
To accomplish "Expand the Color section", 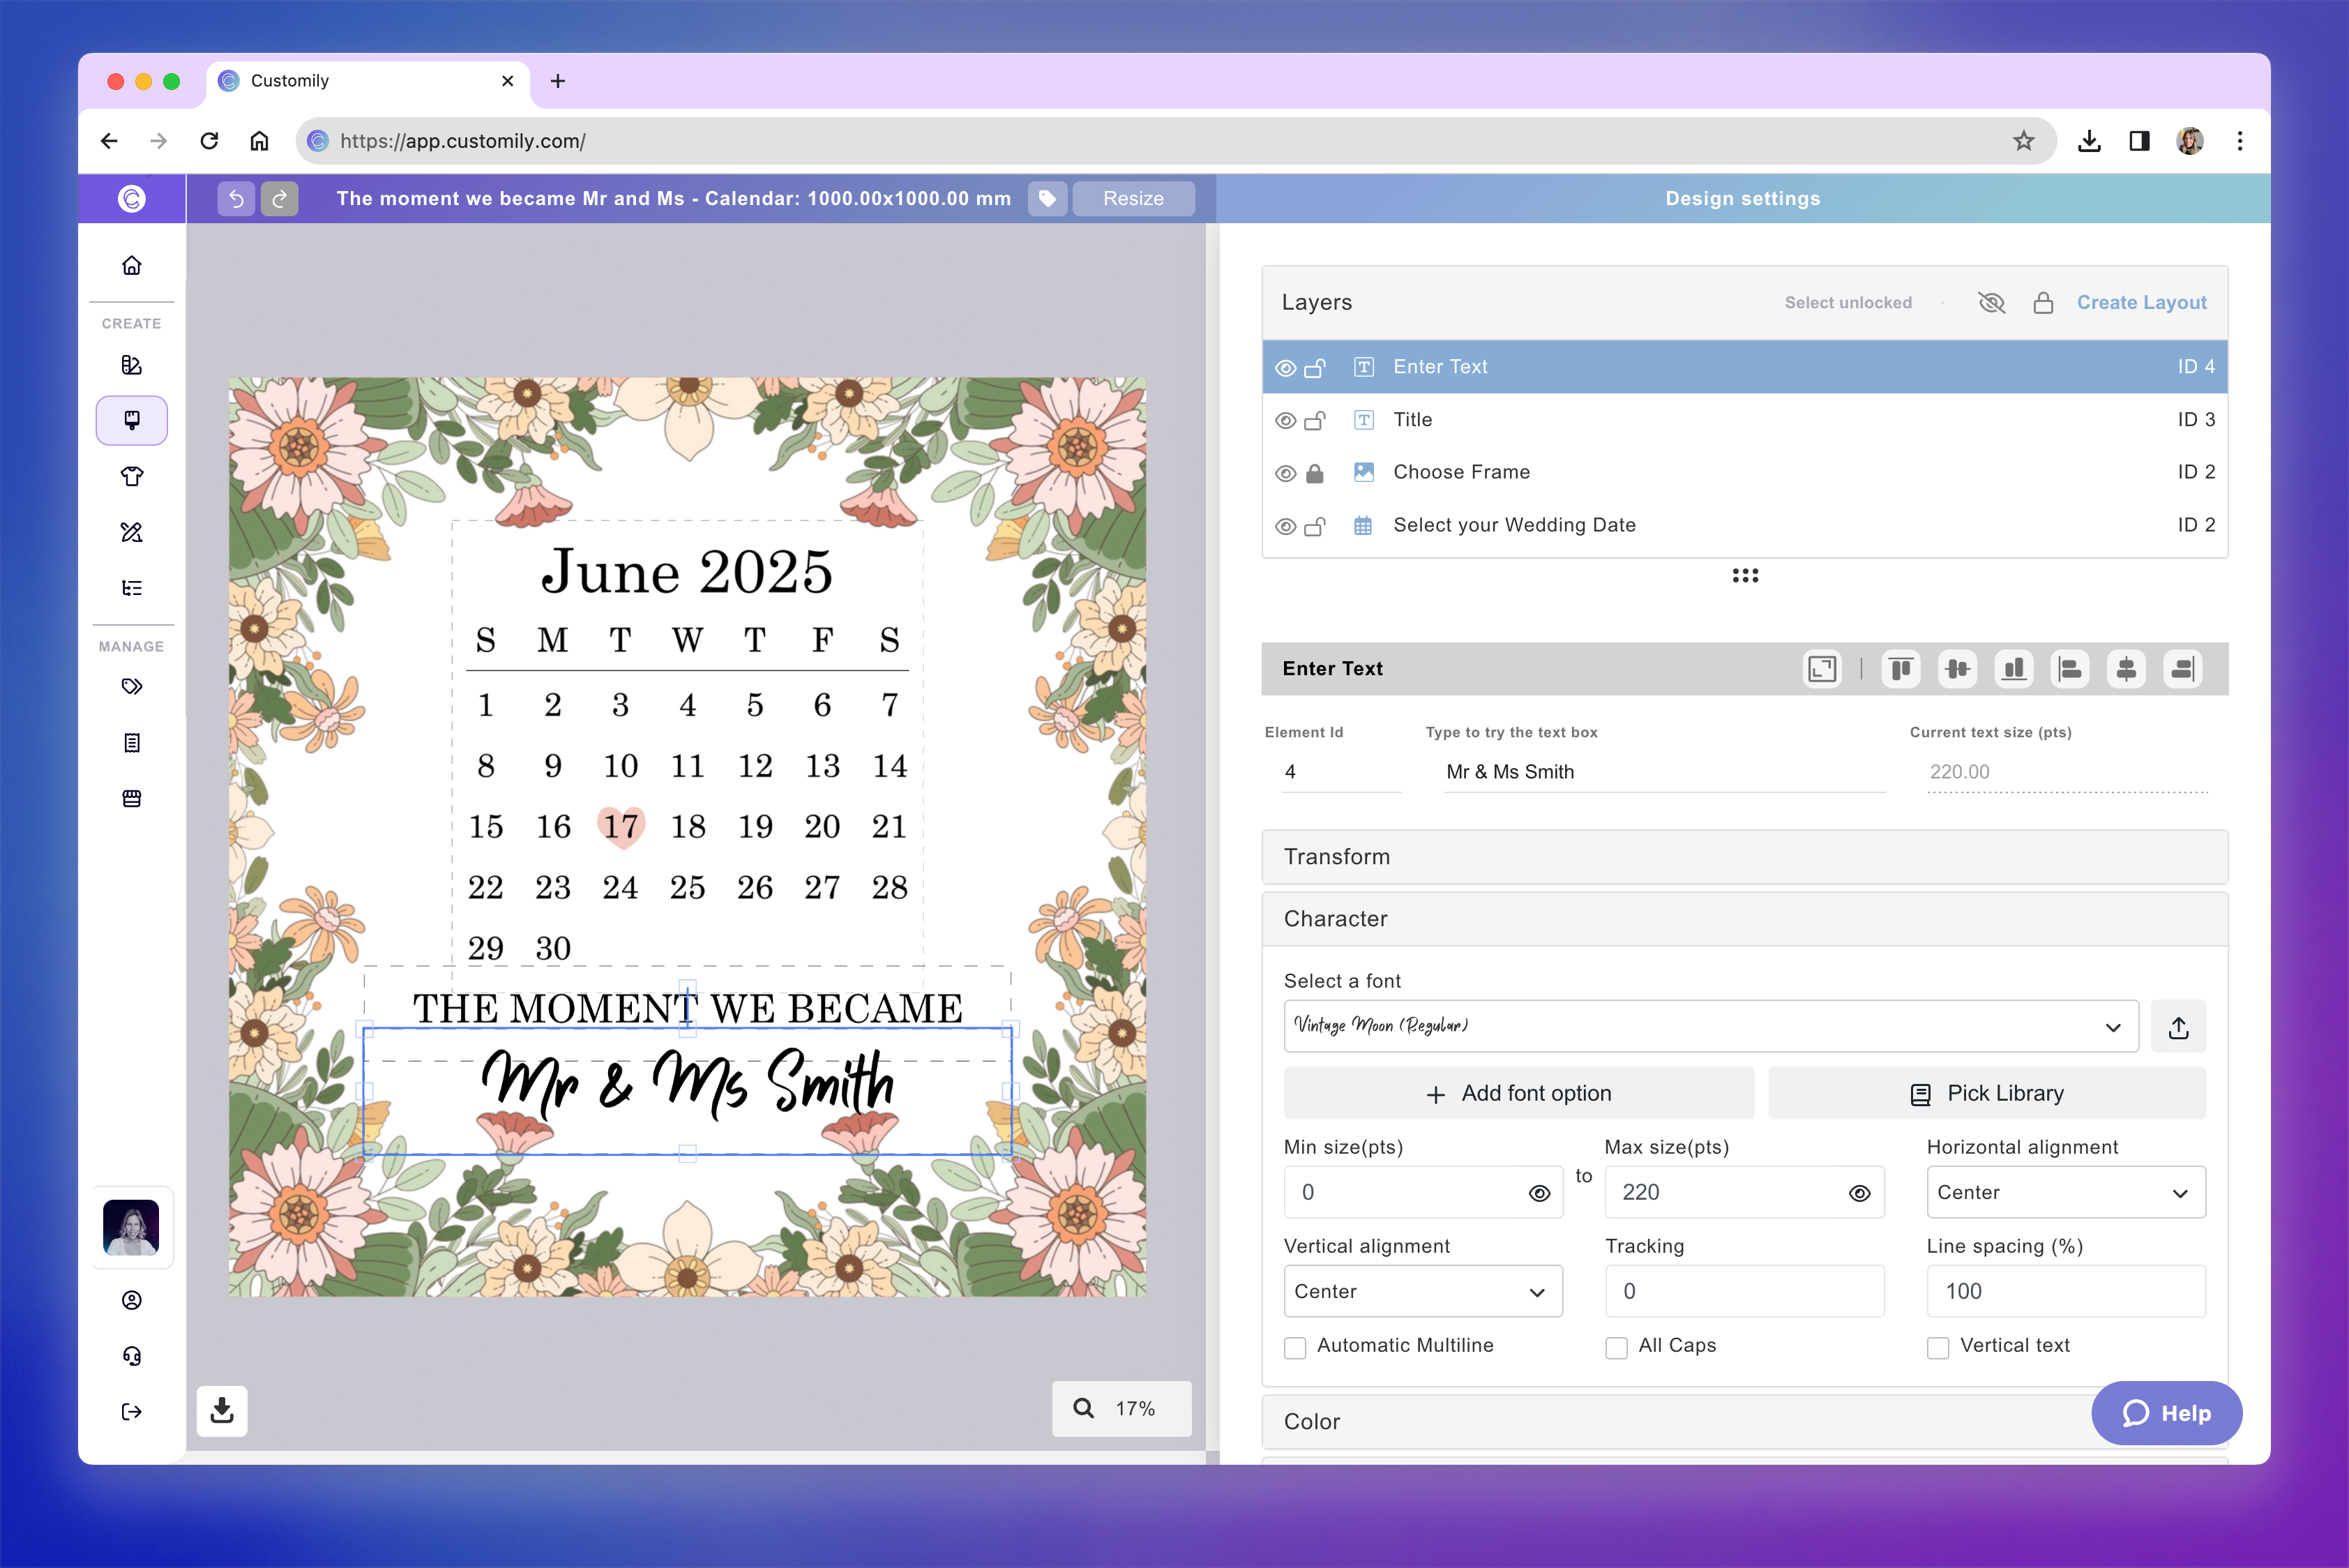I will tap(1744, 1422).
